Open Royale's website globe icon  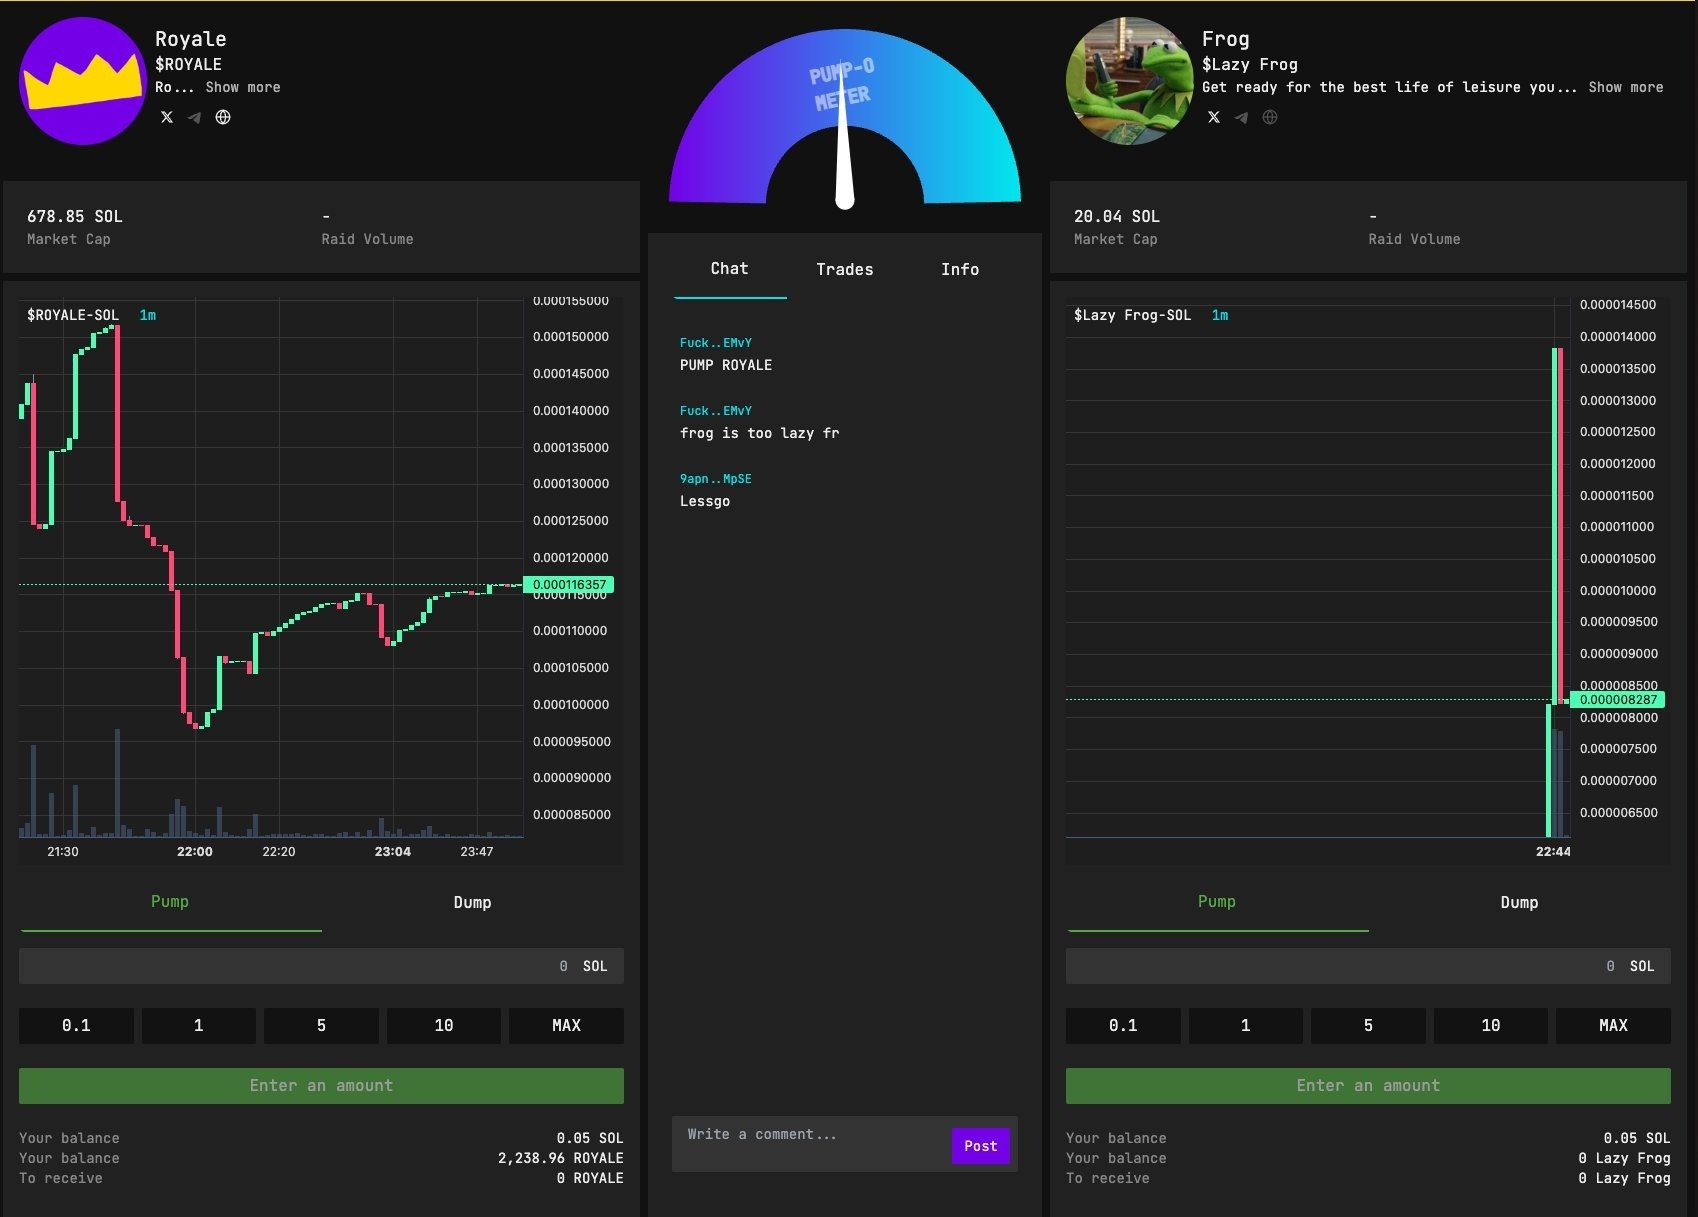click(x=223, y=117)
